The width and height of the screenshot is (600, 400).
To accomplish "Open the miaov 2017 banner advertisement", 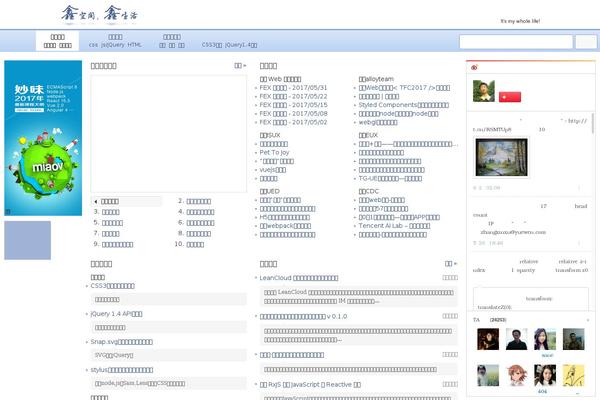I will (43, 138).
